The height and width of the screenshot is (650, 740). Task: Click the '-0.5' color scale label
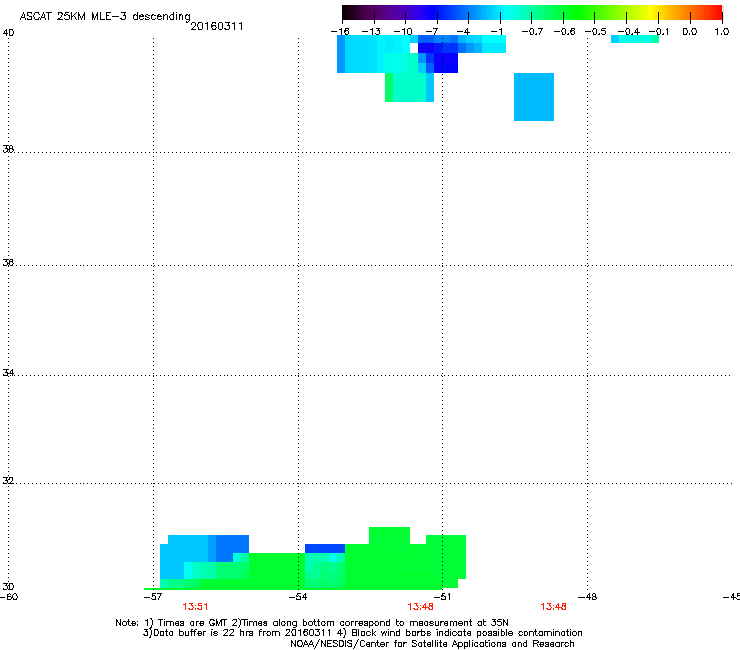coord(596,32)
